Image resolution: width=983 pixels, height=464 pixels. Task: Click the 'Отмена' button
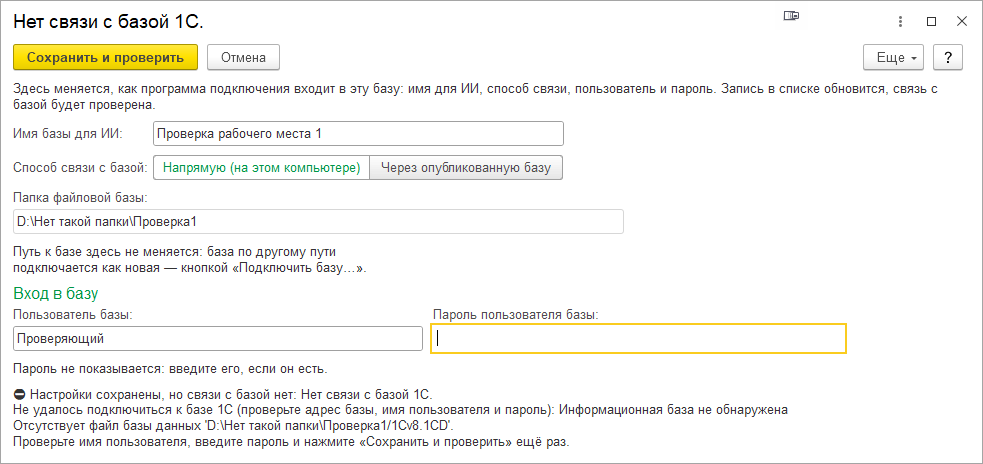[x=243, y=57]
